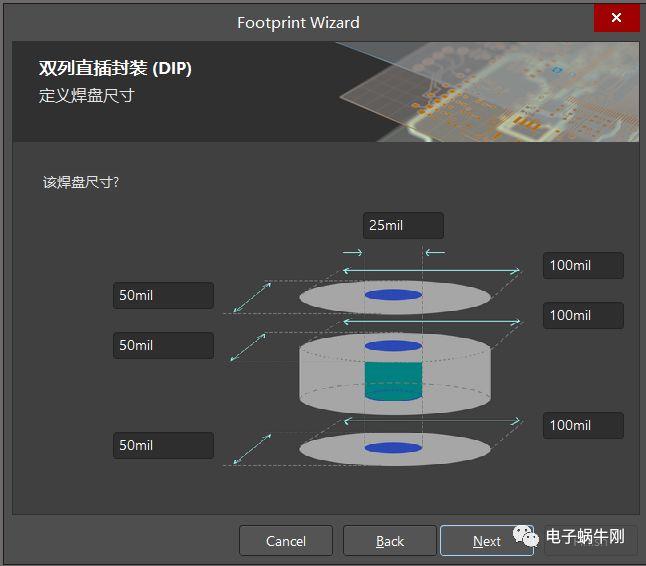Viewport: 646px width, 566px height.
Task: Click the 定义焊盘尺寸 subtitle
Action: (87, 96)
